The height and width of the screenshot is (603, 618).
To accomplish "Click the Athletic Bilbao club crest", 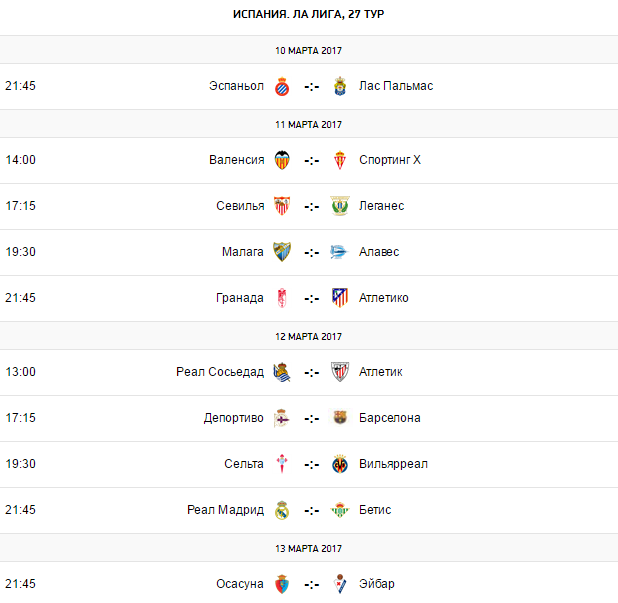I will pos(340,372).
